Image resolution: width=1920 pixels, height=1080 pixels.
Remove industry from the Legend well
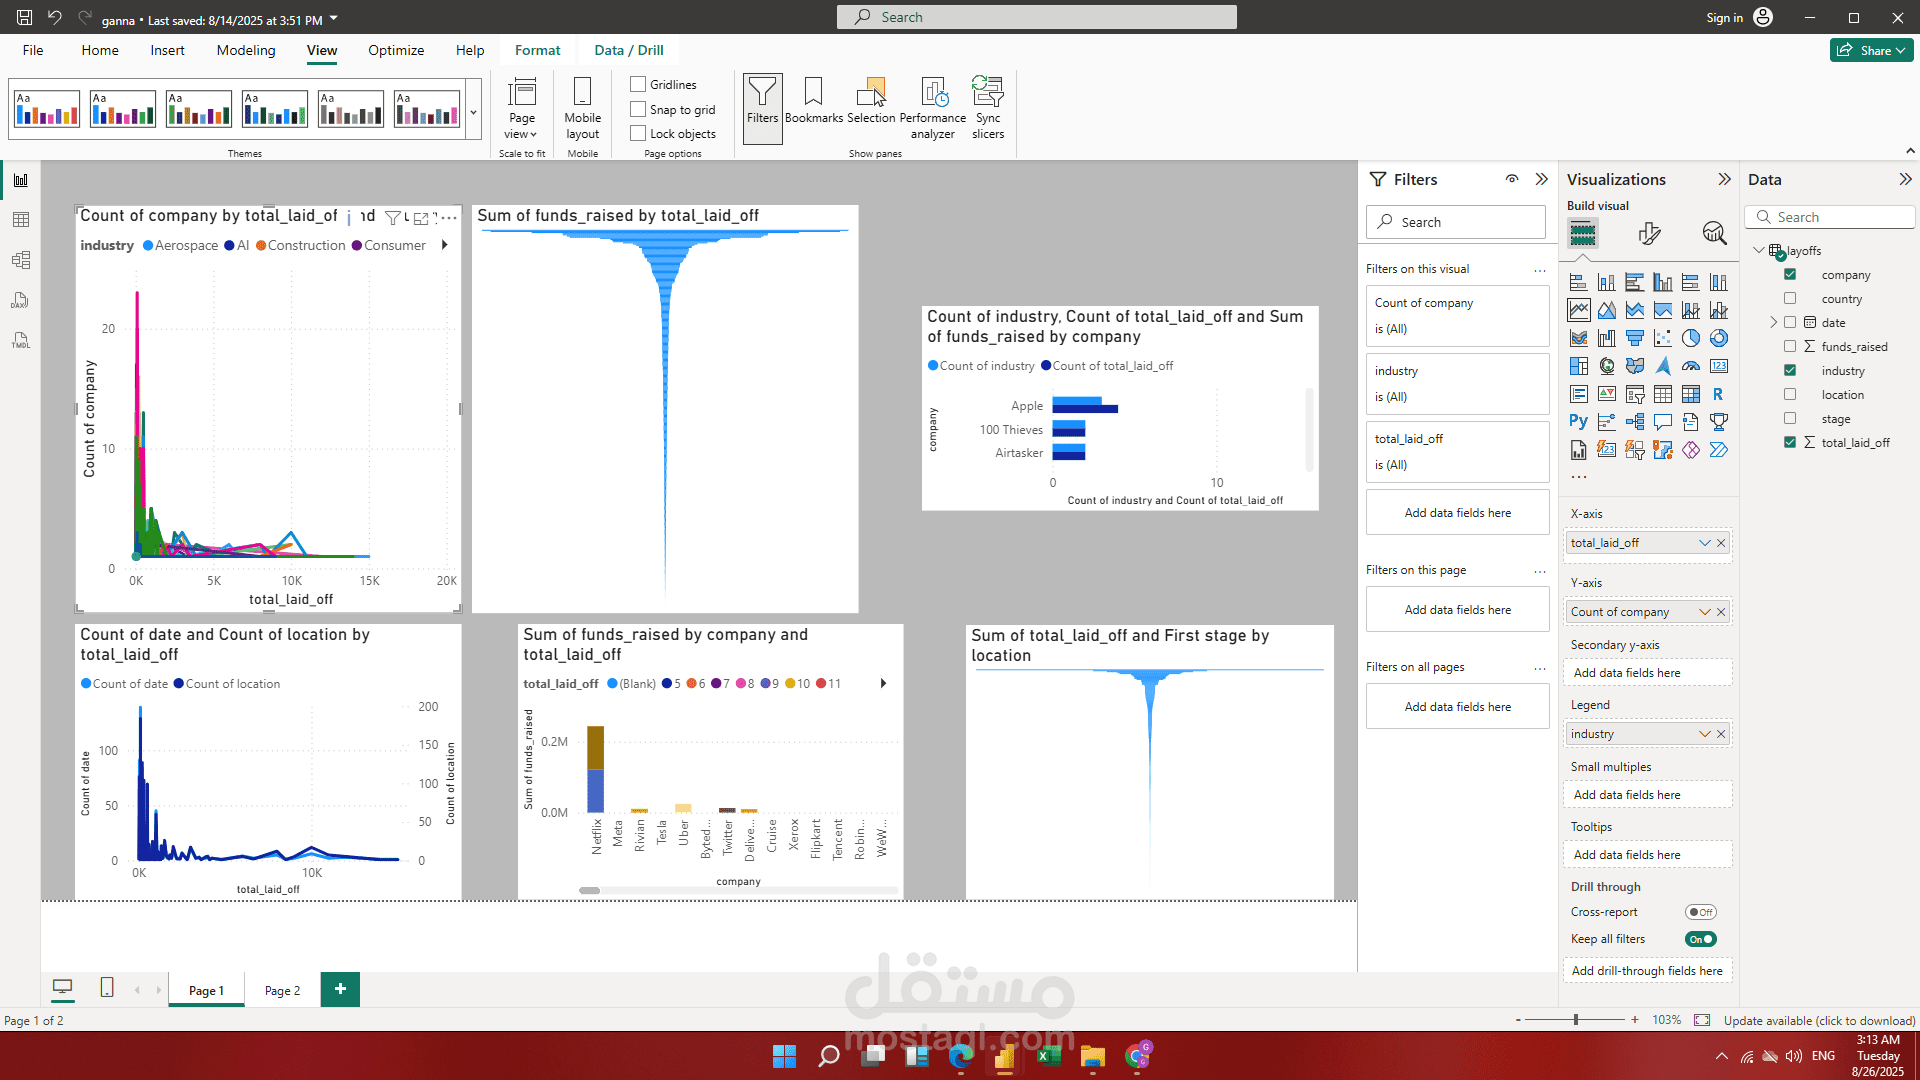coord(1721,734)
